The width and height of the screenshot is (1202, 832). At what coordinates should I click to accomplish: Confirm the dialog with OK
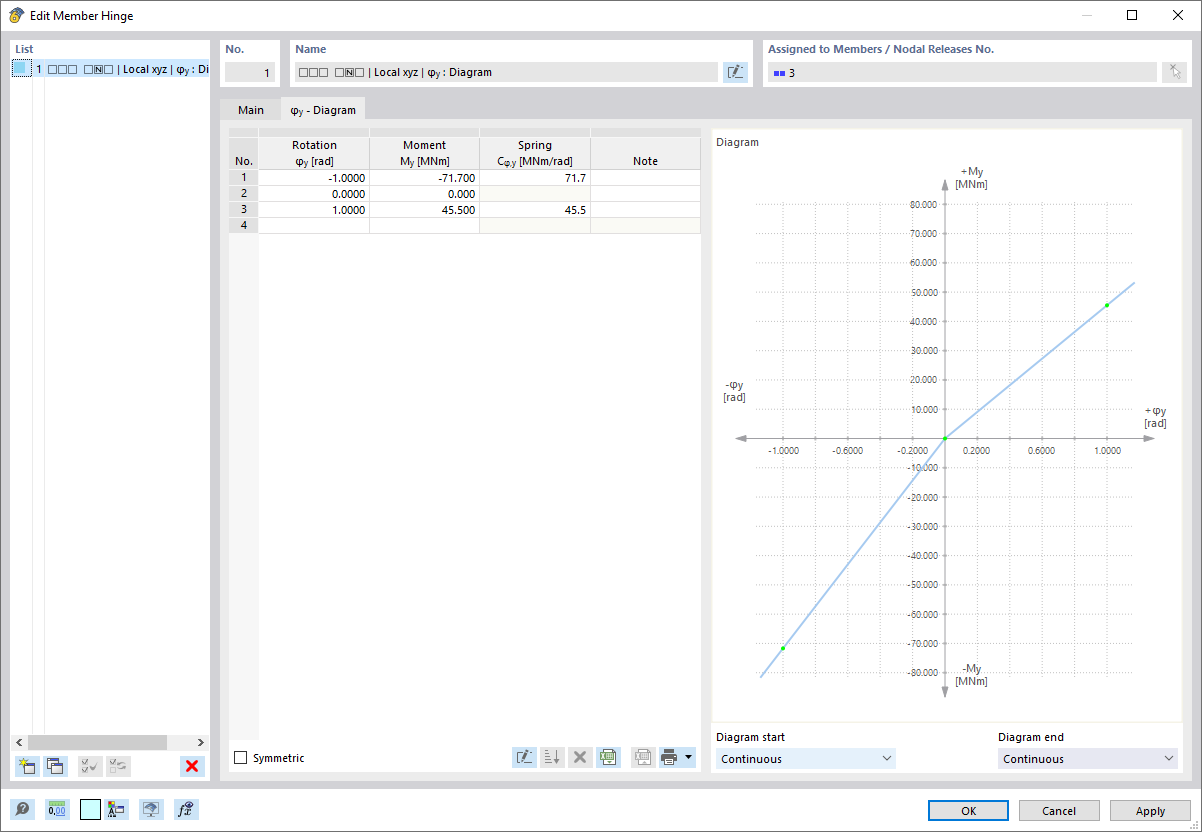click(967, 810)
